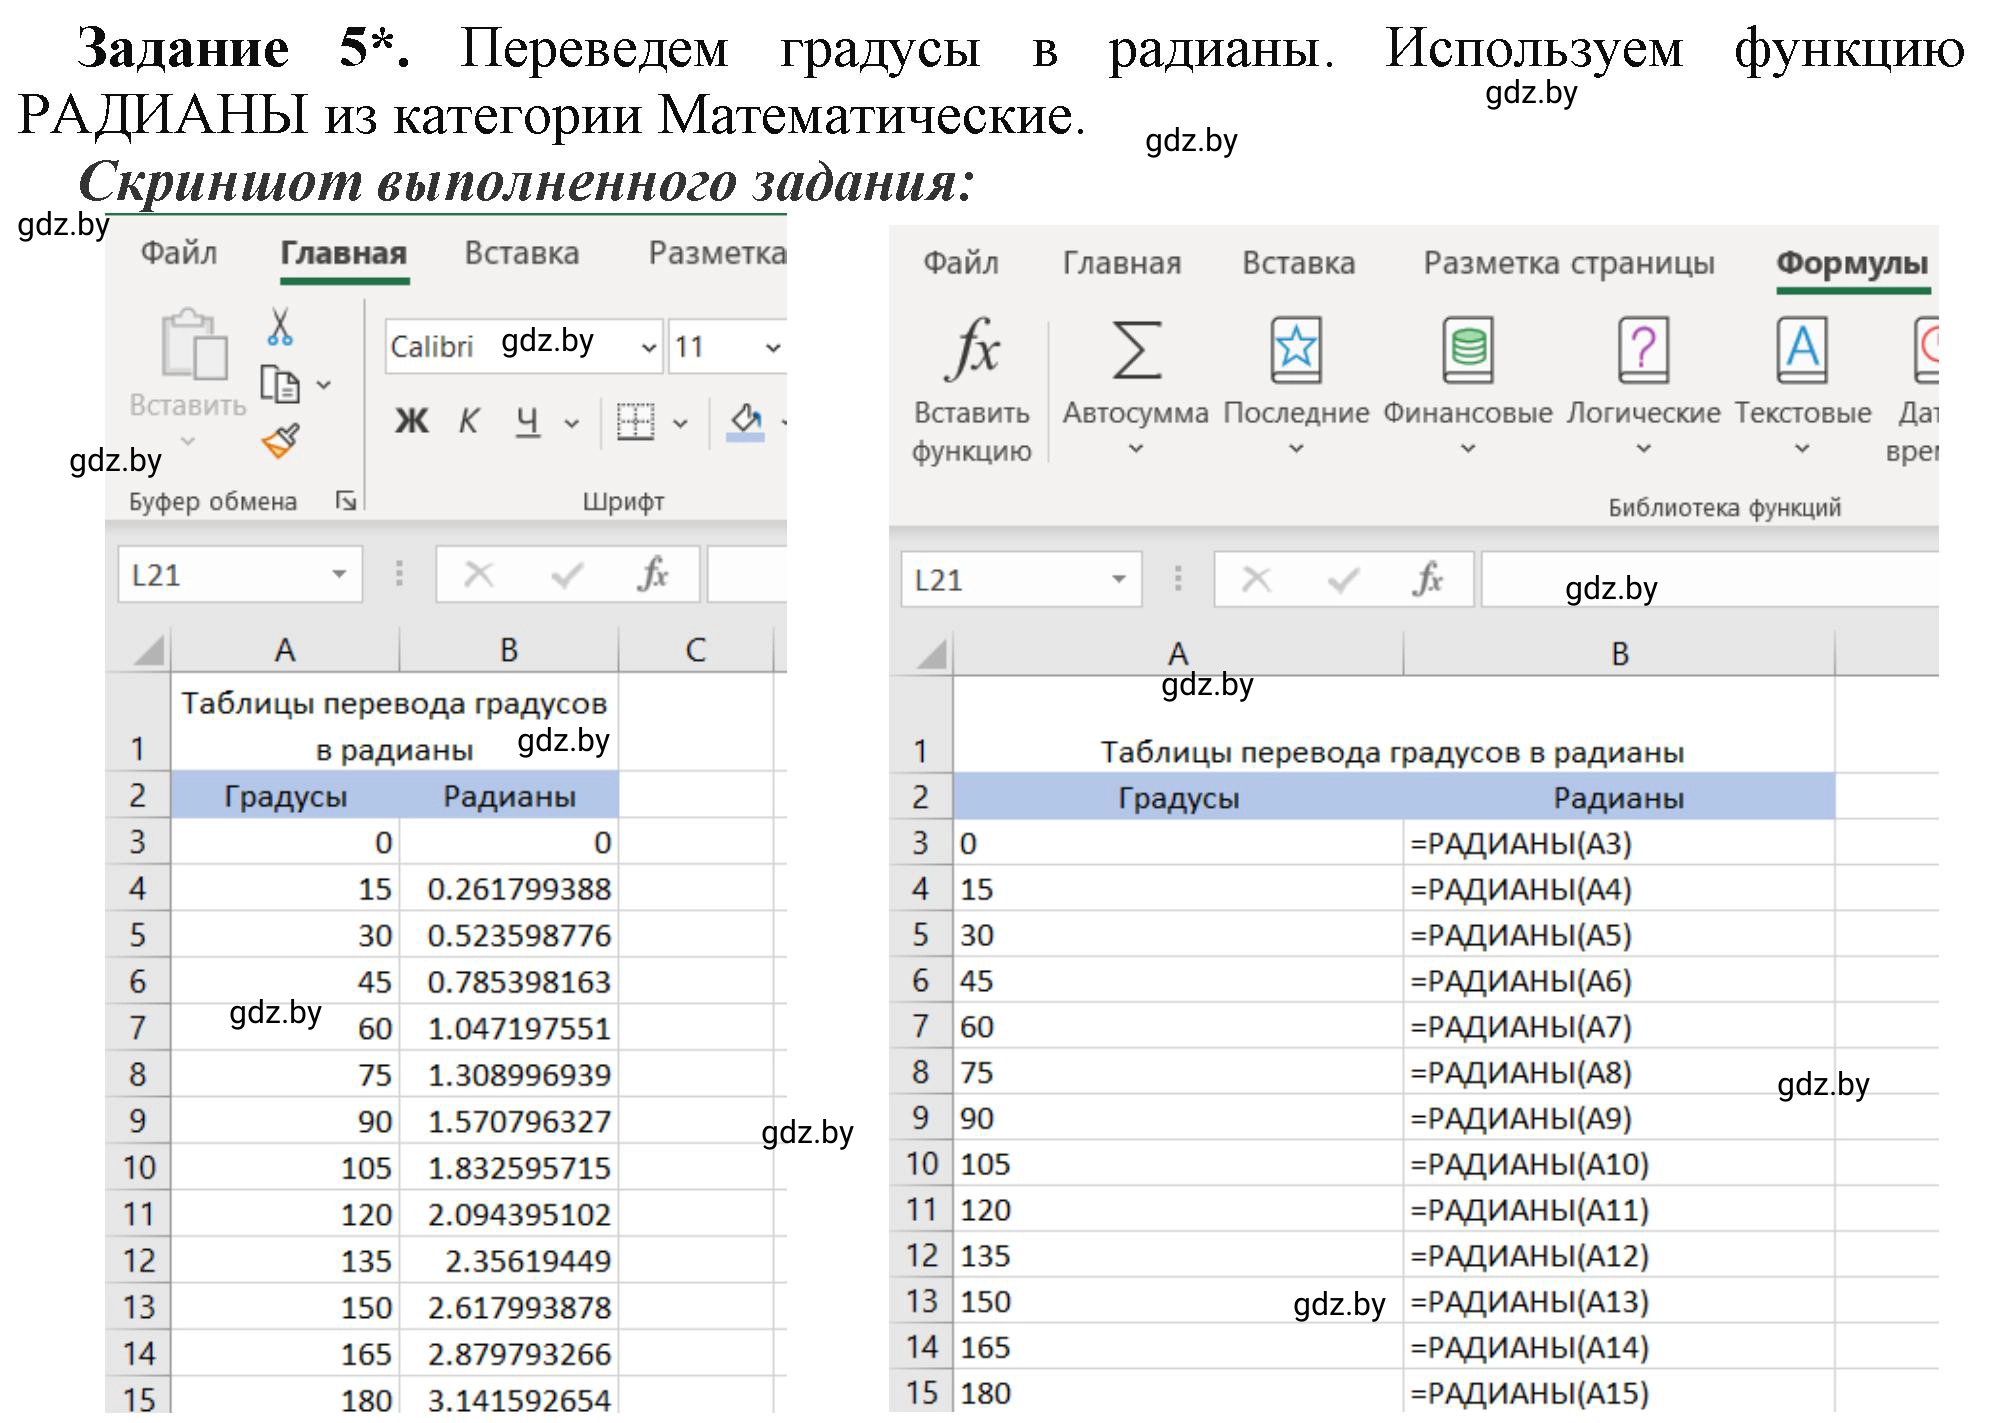
Task: Select cell with 1.570796327
Action: click(x=509, y=1121)
